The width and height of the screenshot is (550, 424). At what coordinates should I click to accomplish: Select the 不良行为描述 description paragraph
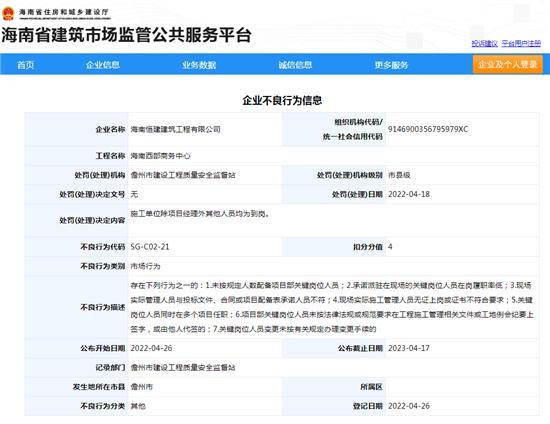tap(332, 307)
